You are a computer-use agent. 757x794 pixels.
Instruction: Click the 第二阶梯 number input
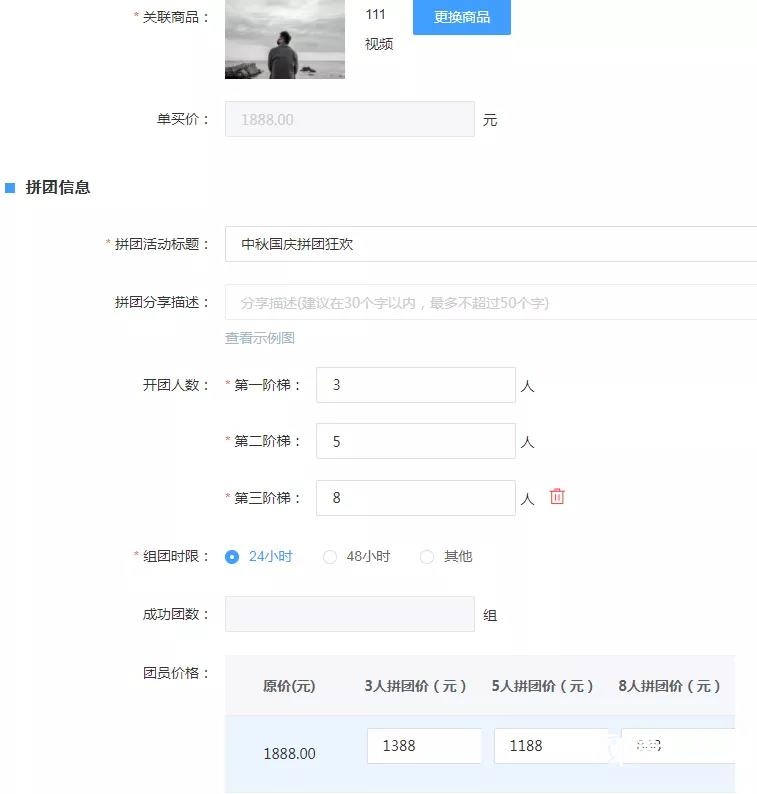(x=415, y=441)
